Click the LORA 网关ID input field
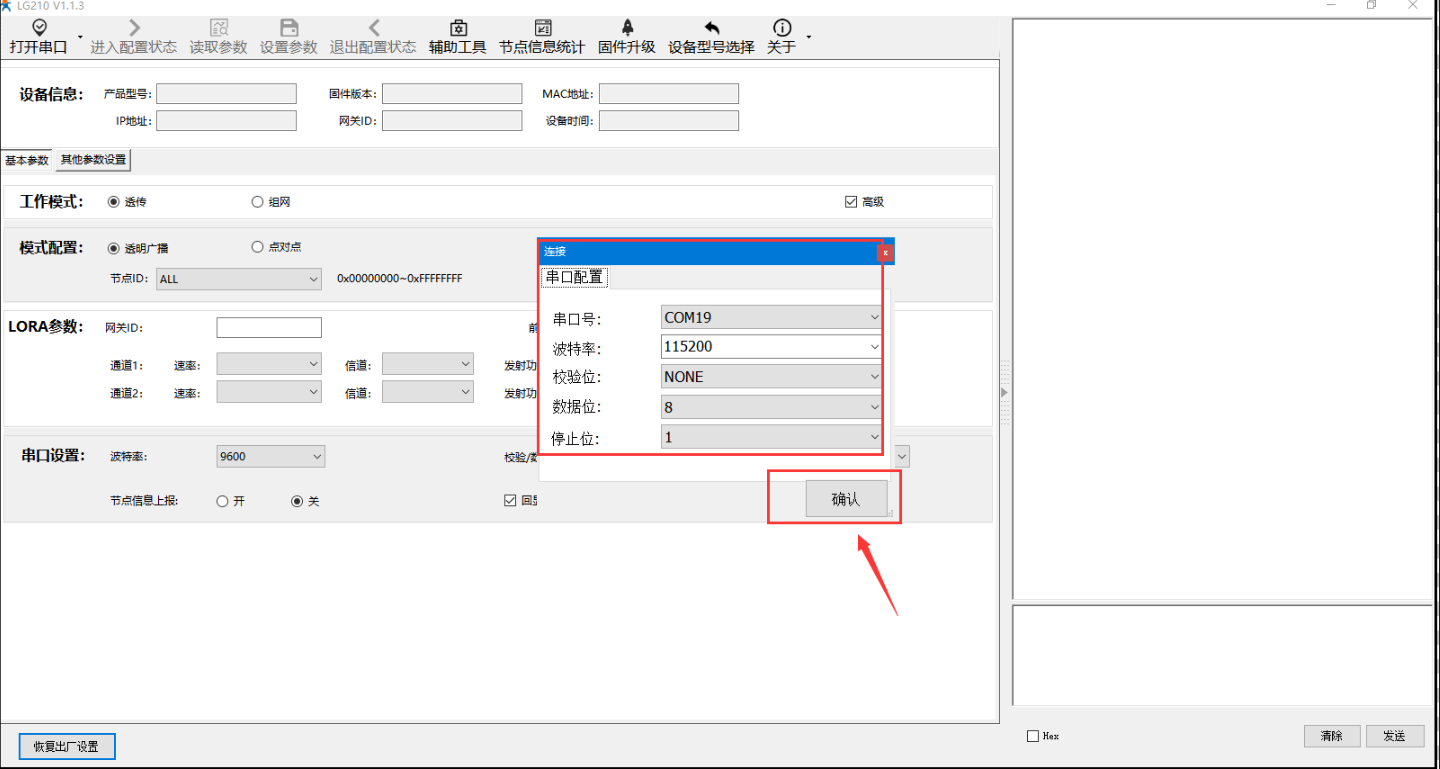Image resolution: width=1440 pixels, height=769 pixels. (x=269, y=328)
